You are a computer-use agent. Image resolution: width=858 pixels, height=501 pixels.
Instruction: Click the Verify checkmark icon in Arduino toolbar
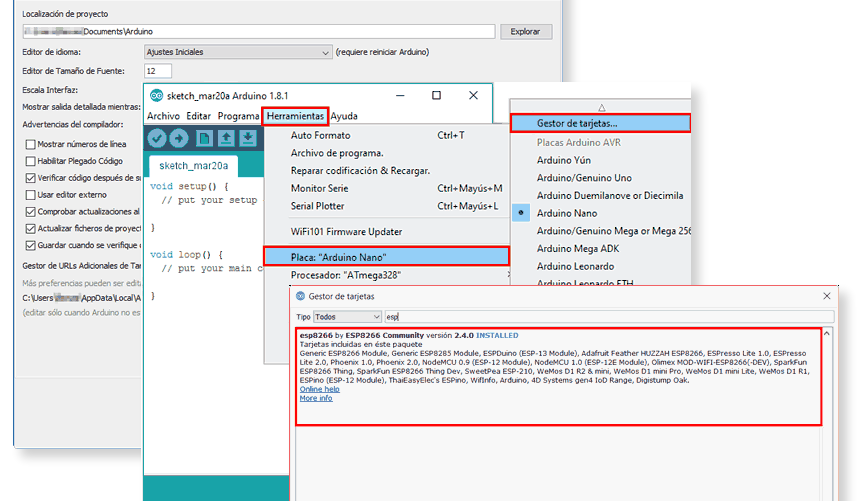(157, 138)
